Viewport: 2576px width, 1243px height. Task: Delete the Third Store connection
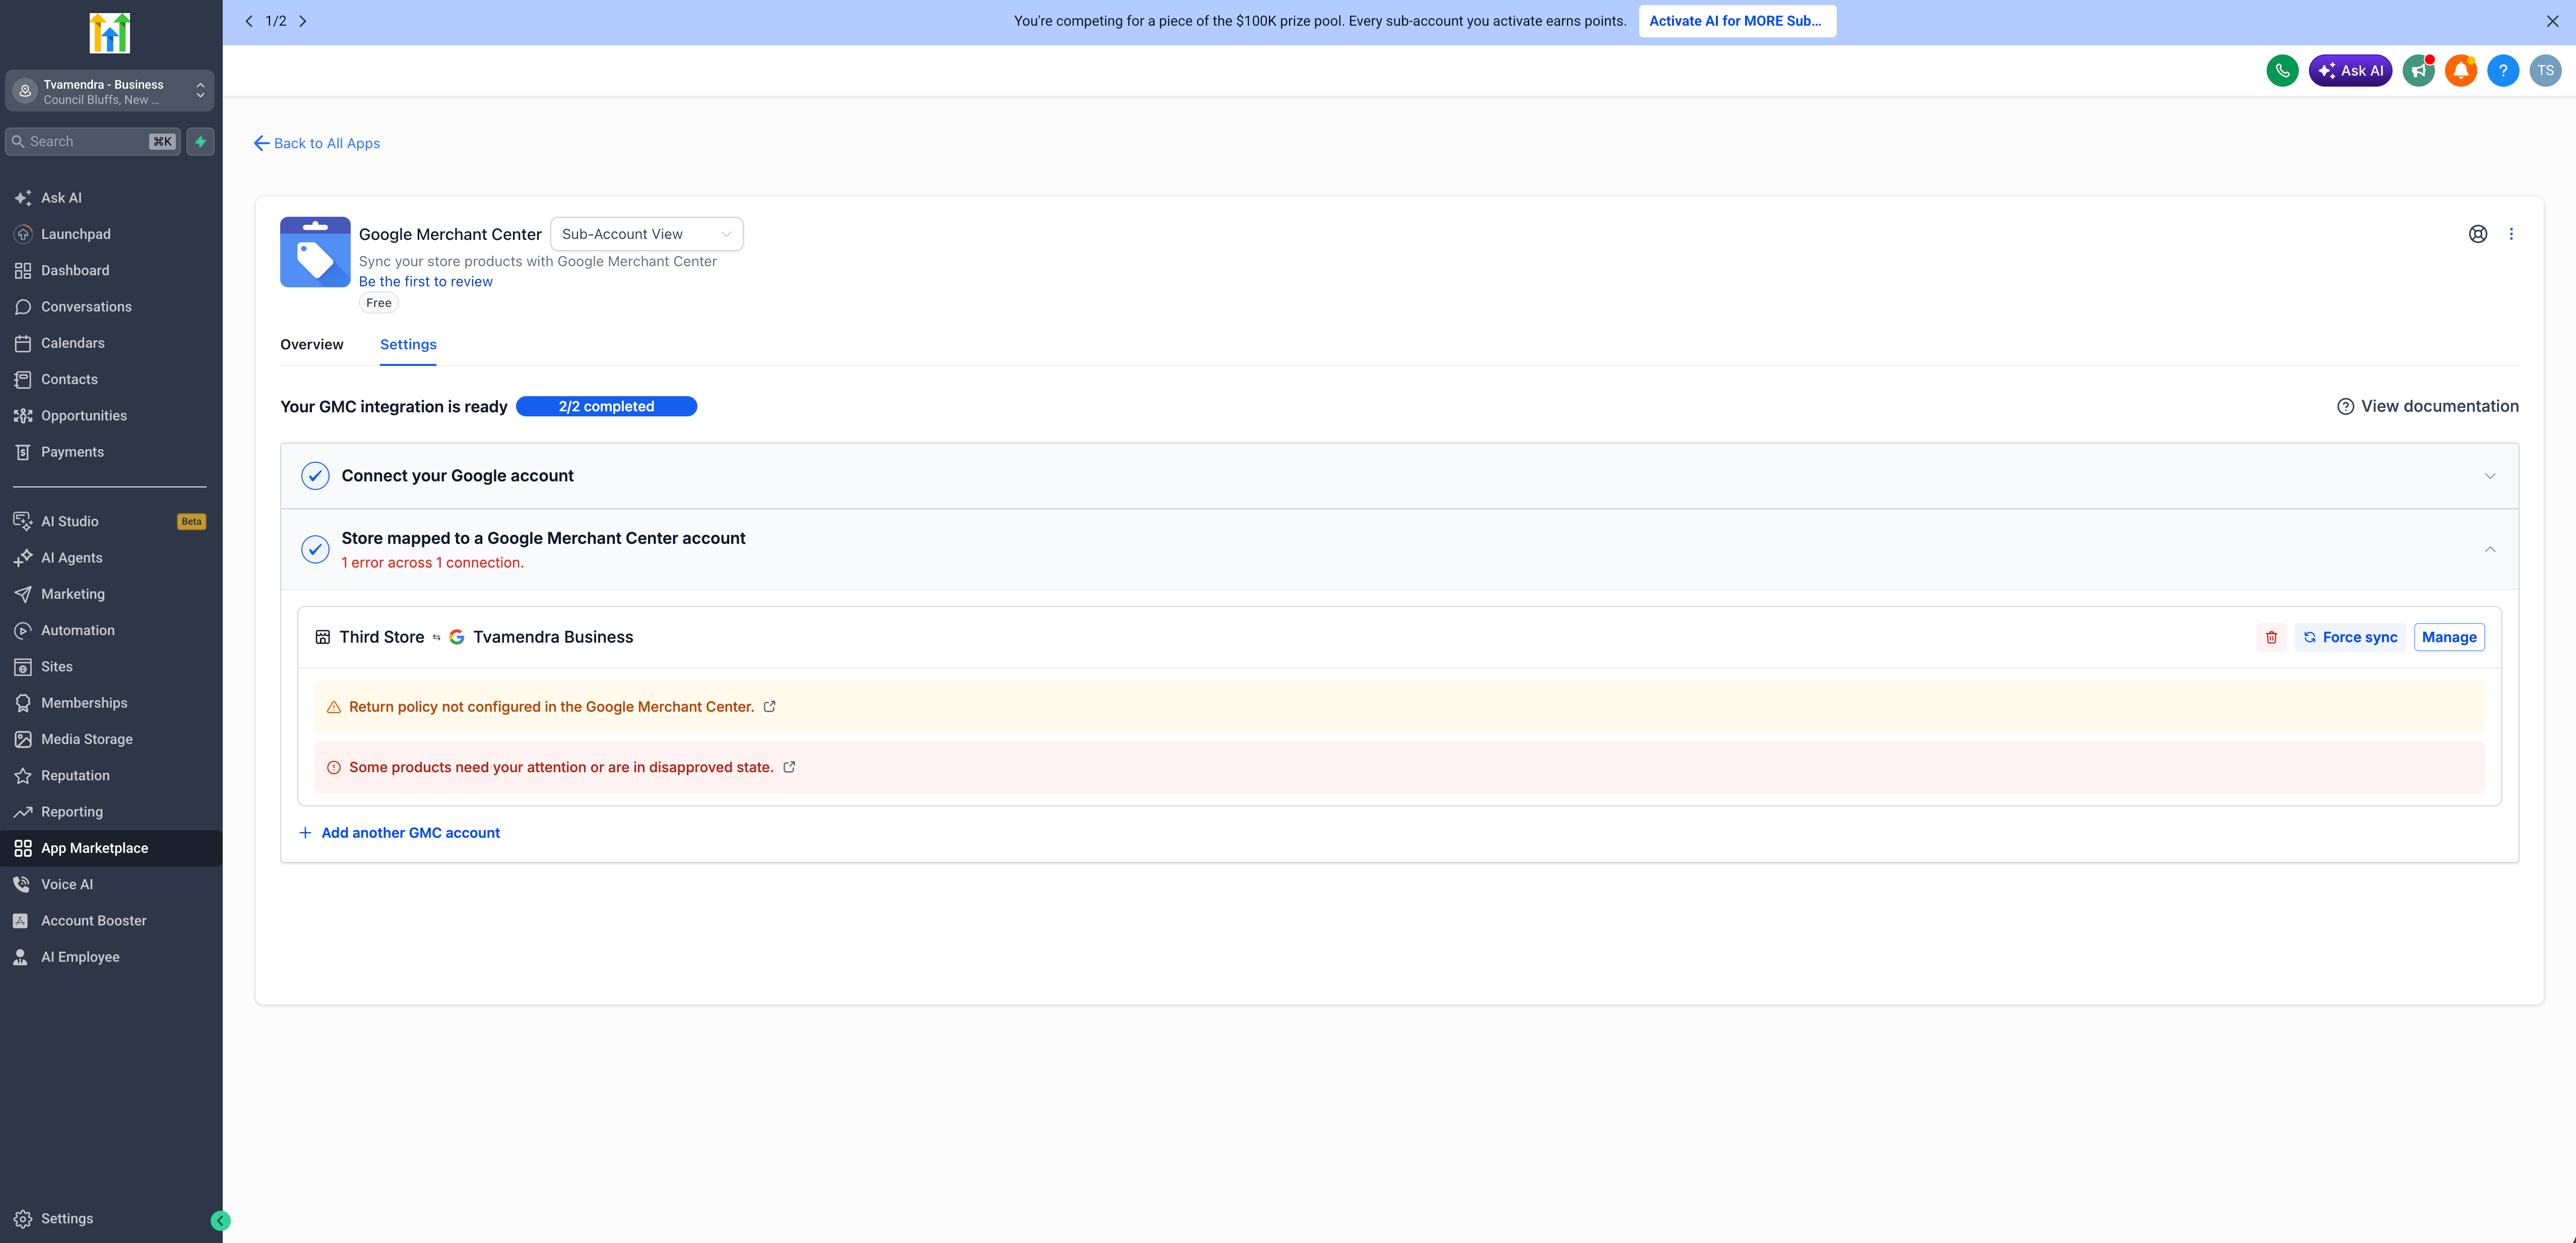point(2271,637)
